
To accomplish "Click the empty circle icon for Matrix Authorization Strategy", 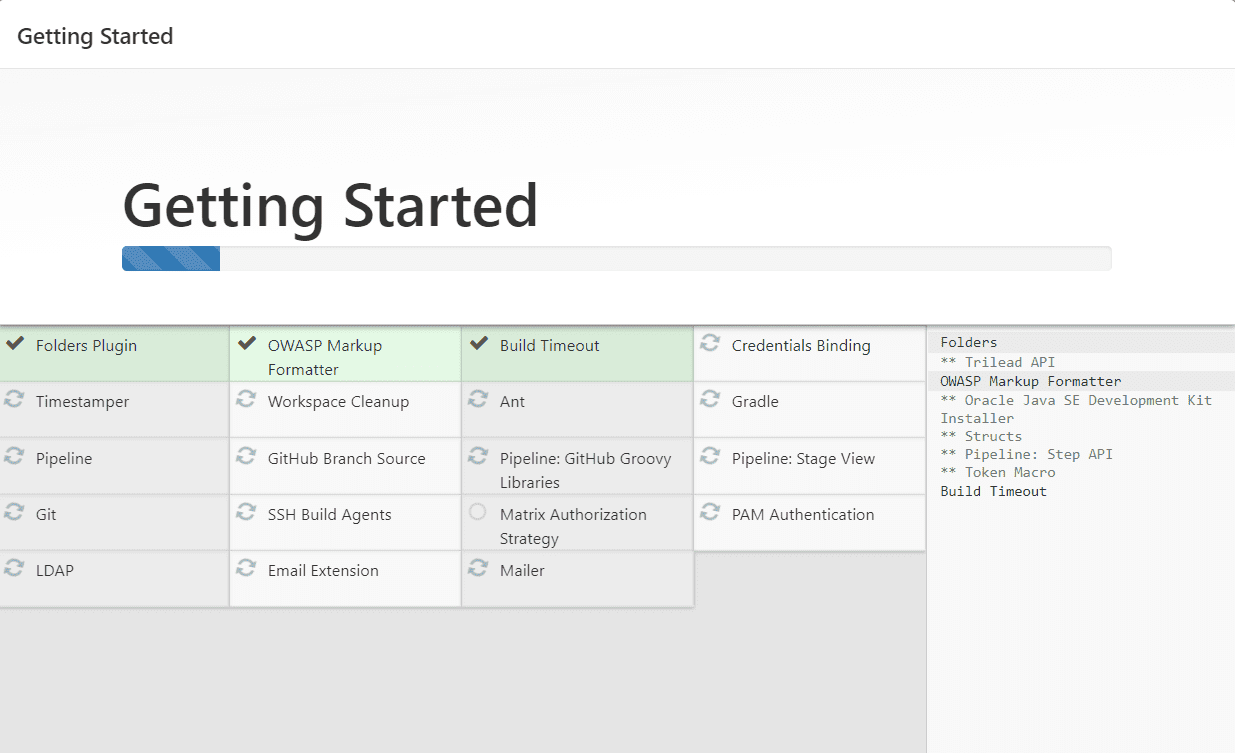I will click(x=478, y=512).
